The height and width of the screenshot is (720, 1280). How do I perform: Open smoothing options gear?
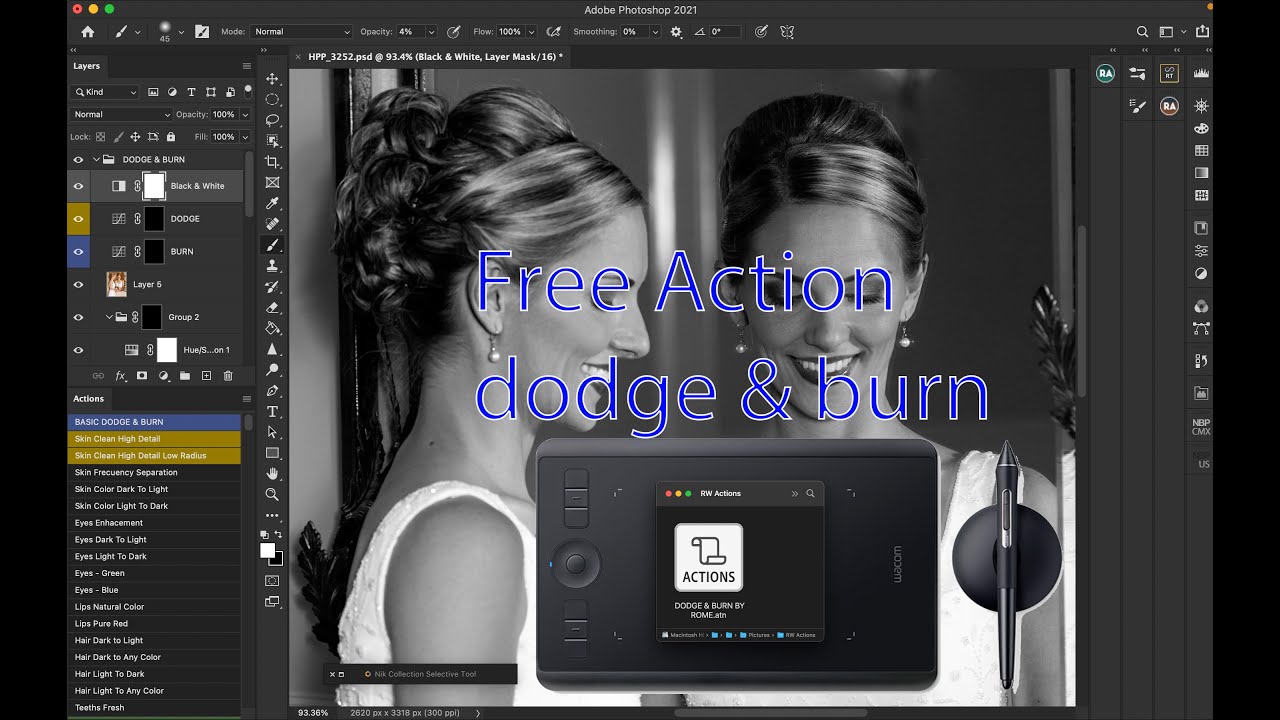[x=676, y=32]
